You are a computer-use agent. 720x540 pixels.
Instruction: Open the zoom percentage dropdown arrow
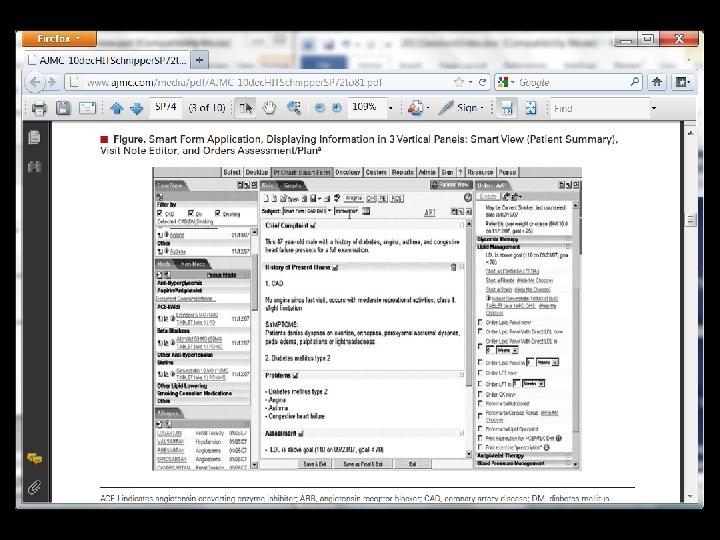coord(390,108)
